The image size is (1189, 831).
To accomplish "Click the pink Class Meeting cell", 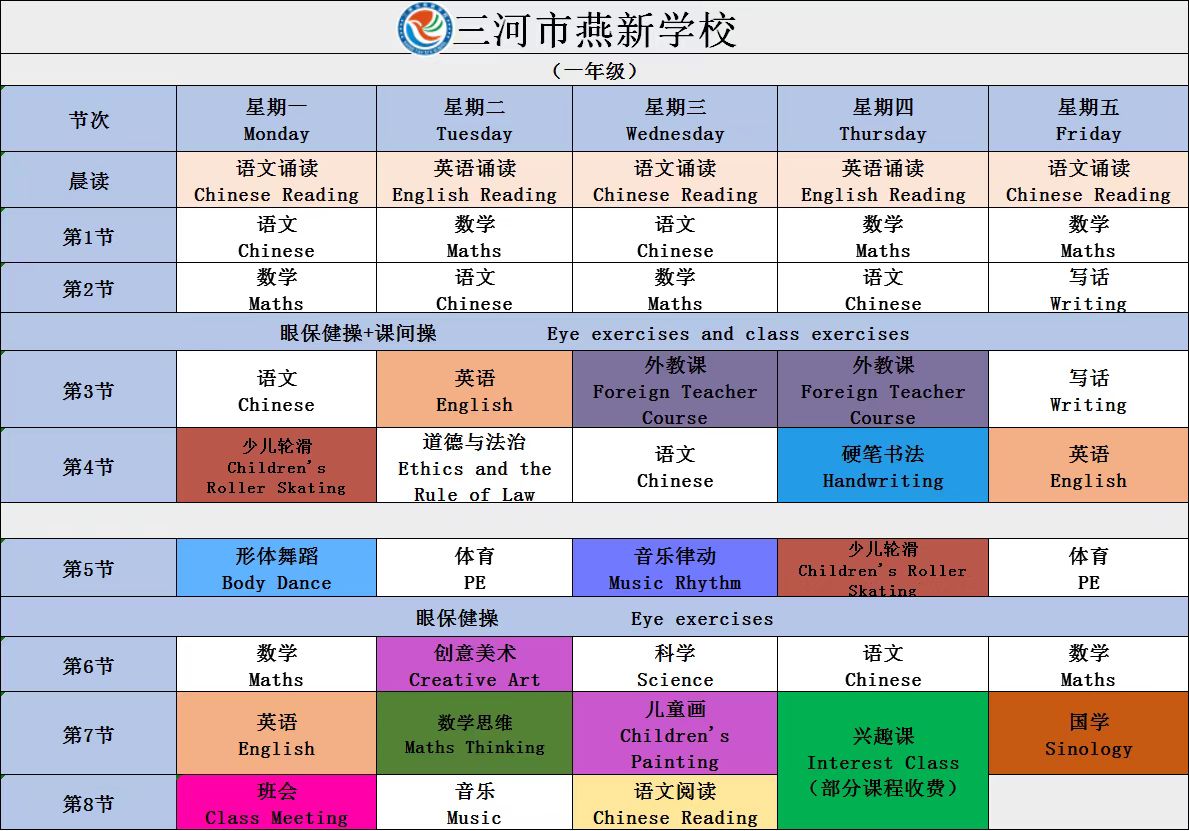I will (276, 804).
